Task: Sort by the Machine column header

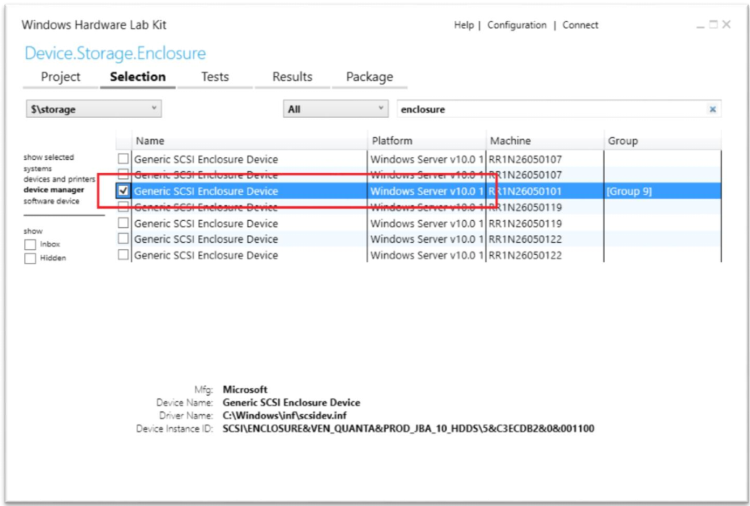Action: [x=545, y=141]
